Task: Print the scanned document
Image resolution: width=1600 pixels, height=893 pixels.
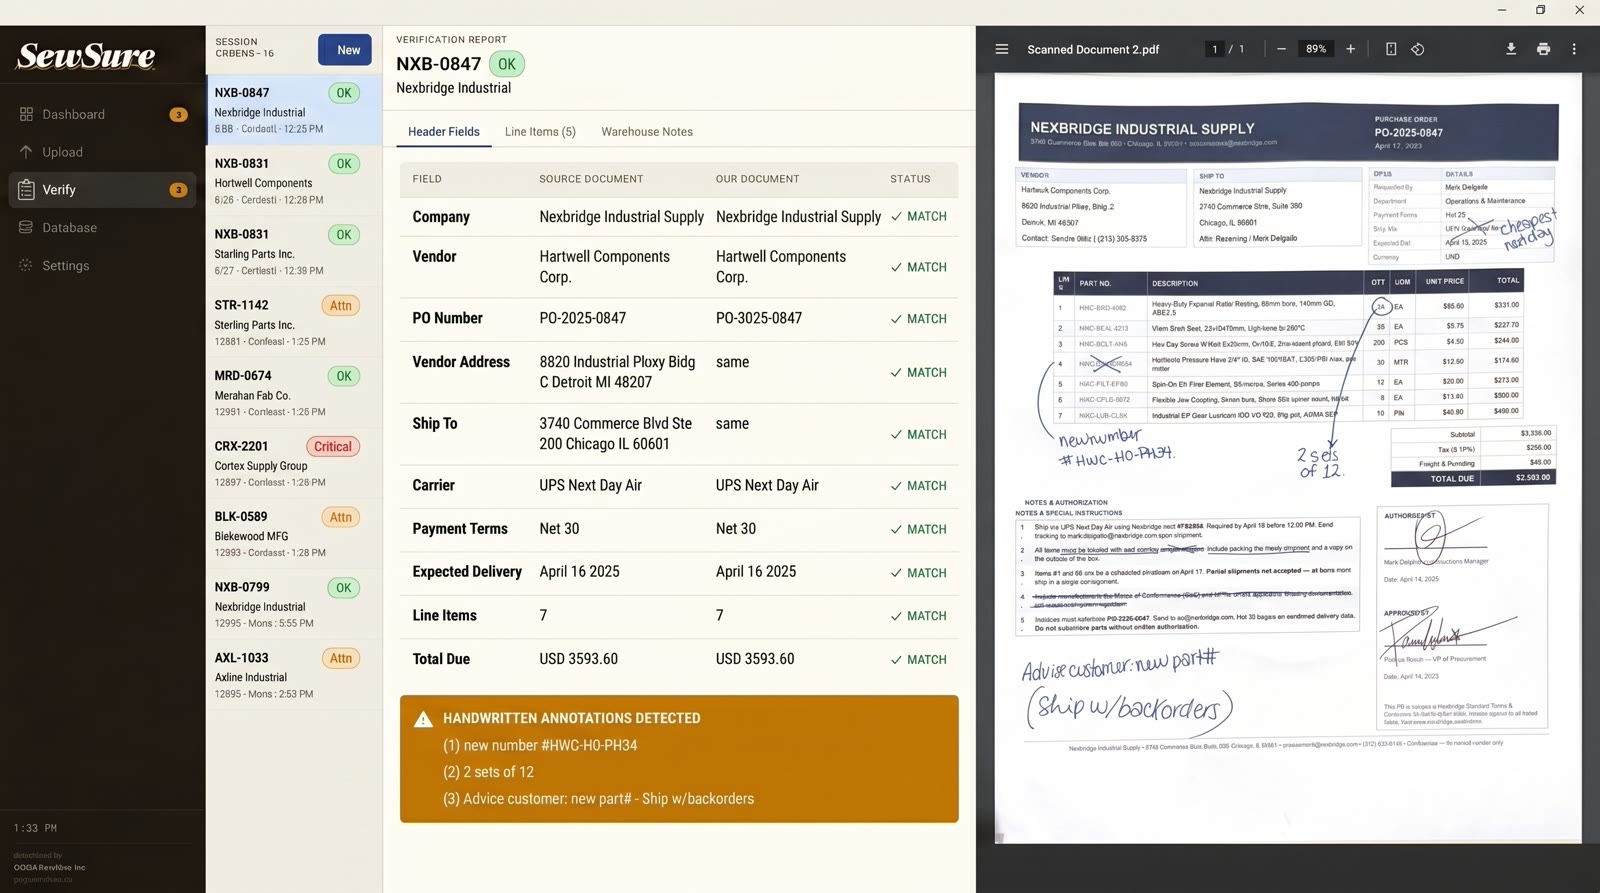Action: [1543, 49]
